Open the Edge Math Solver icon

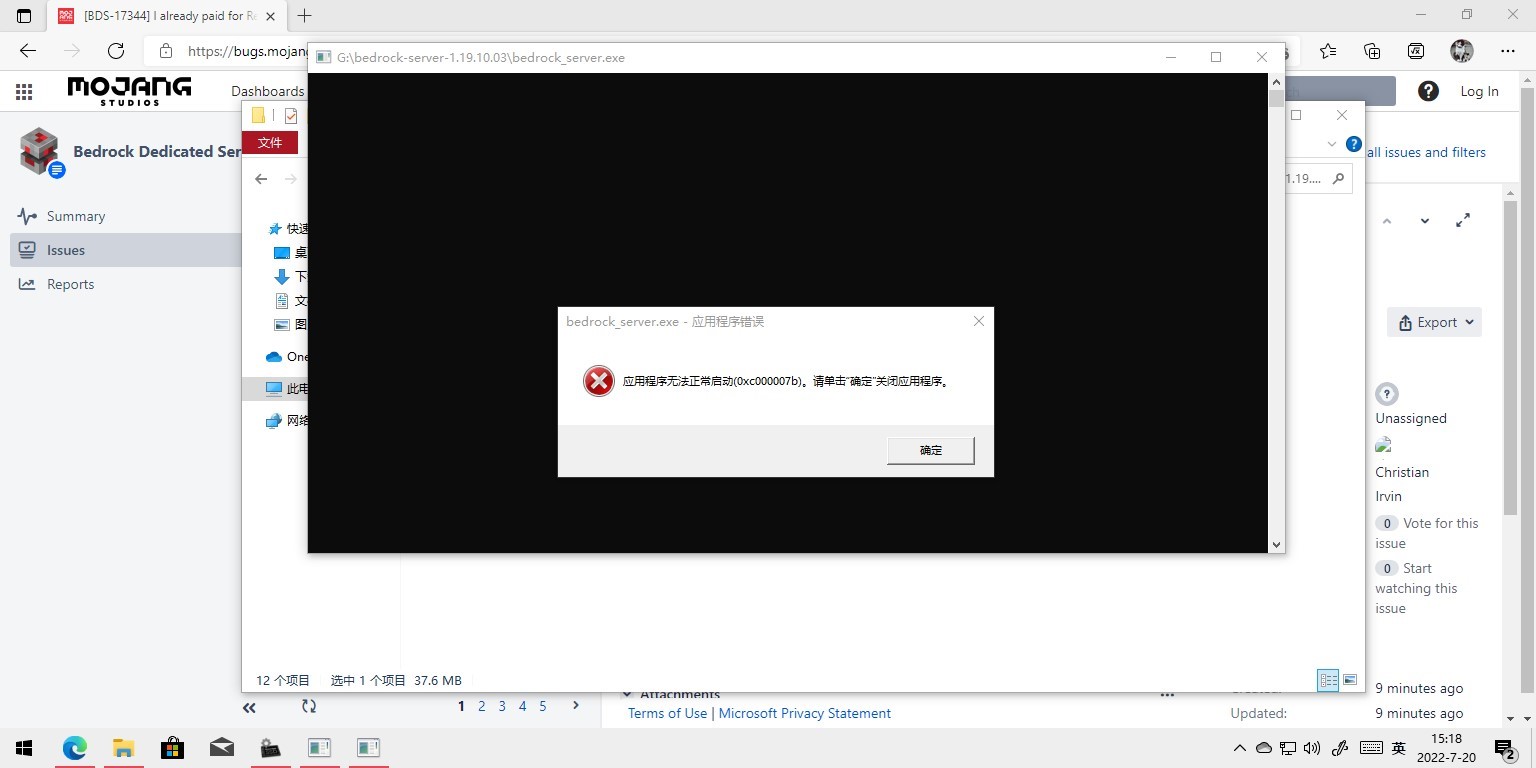tap(1416, 51)
